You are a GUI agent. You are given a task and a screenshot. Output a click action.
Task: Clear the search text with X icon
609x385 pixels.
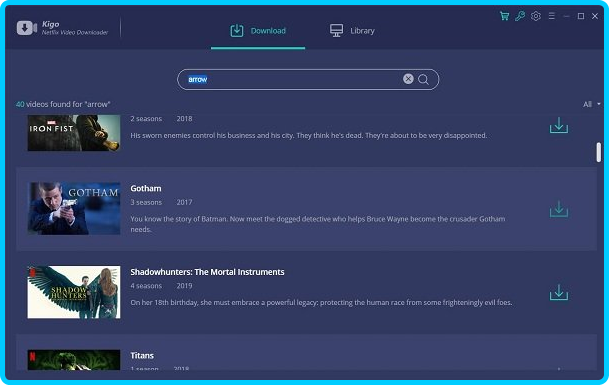(x=408, y=79)
